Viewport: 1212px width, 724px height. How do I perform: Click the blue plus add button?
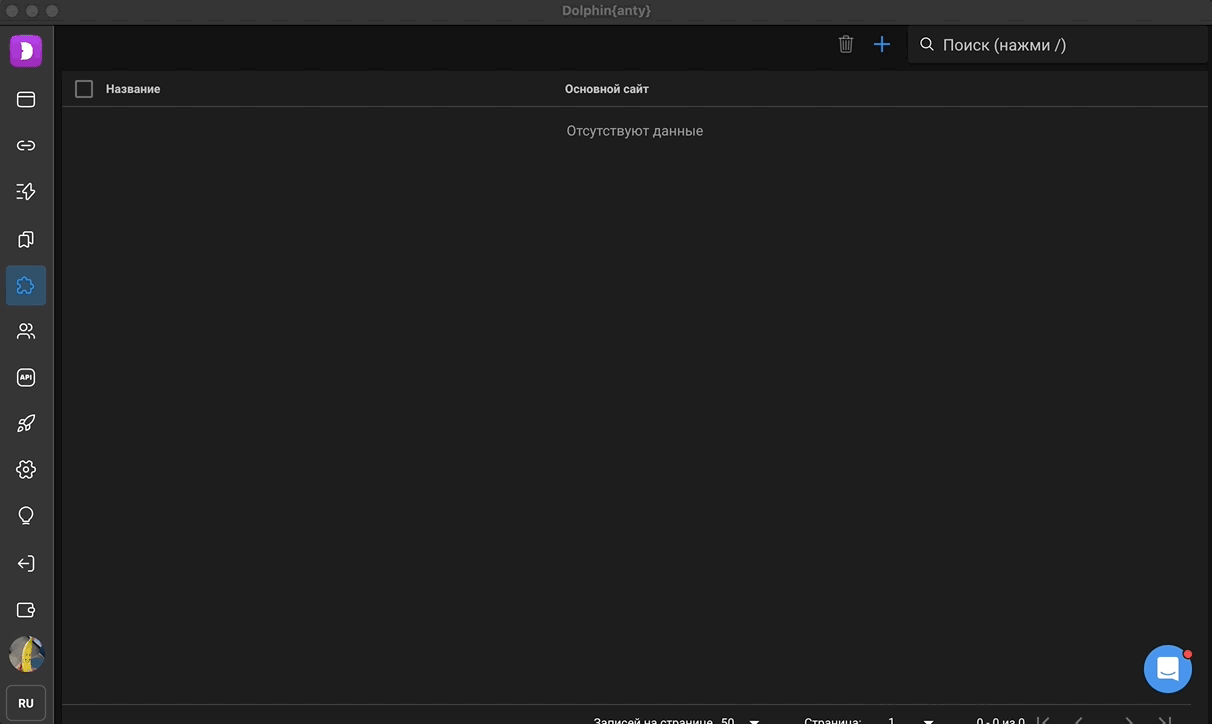click(881, 45)
